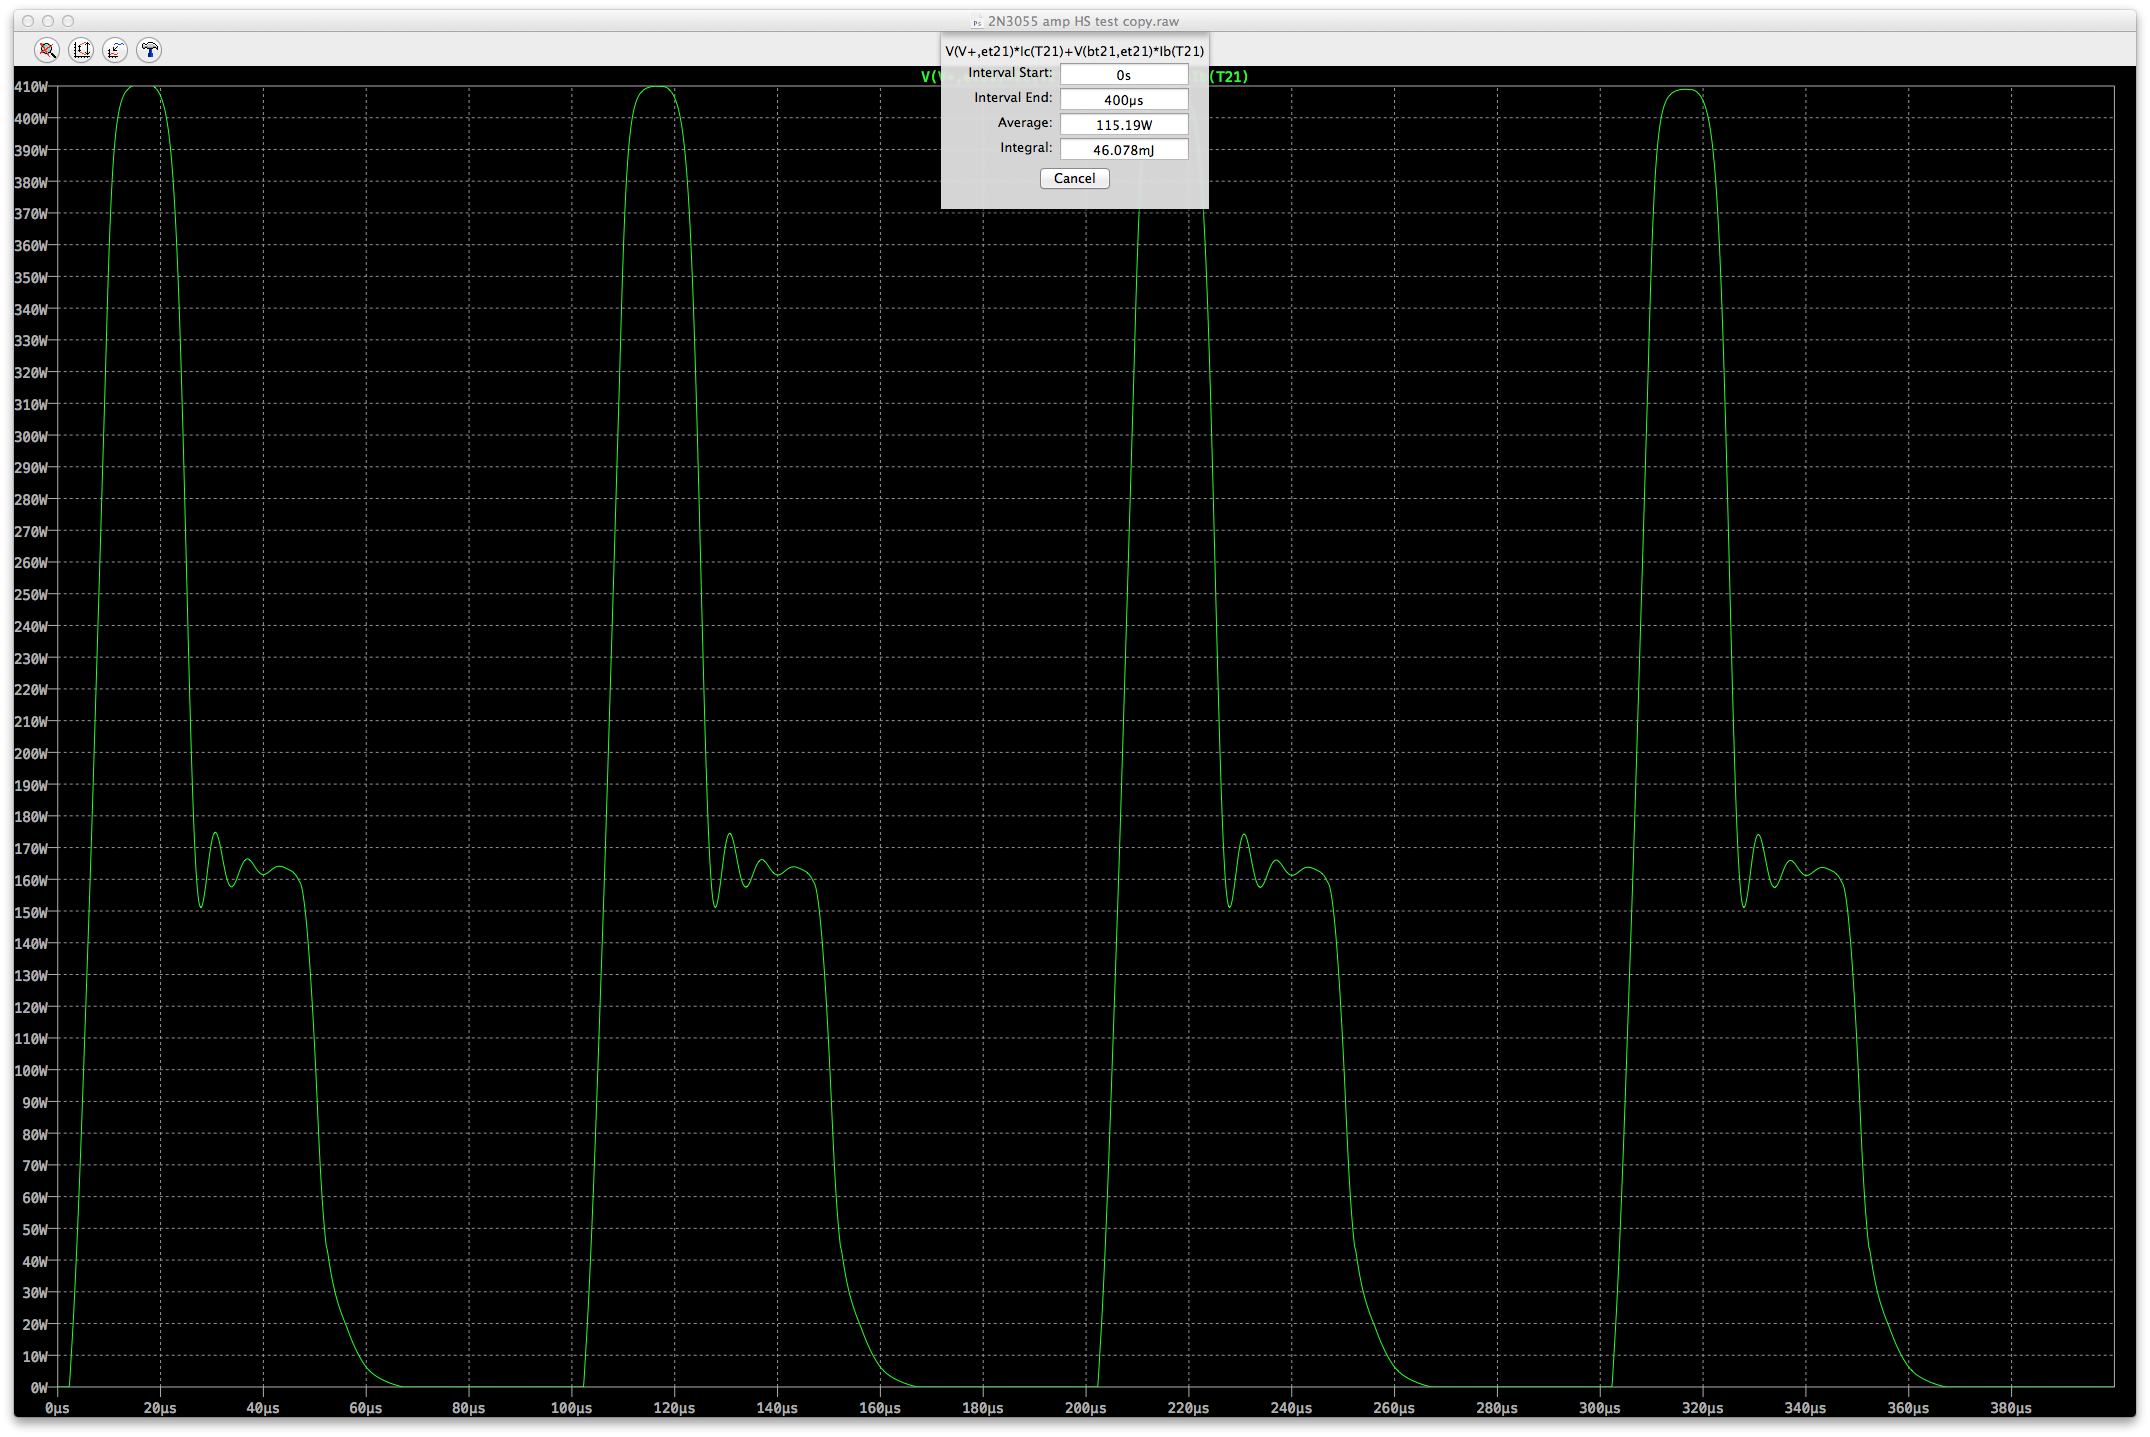Click the zoom-to-fit magnifier icon
Viewport: 2150px width, 1437px height.
[47, 50]
